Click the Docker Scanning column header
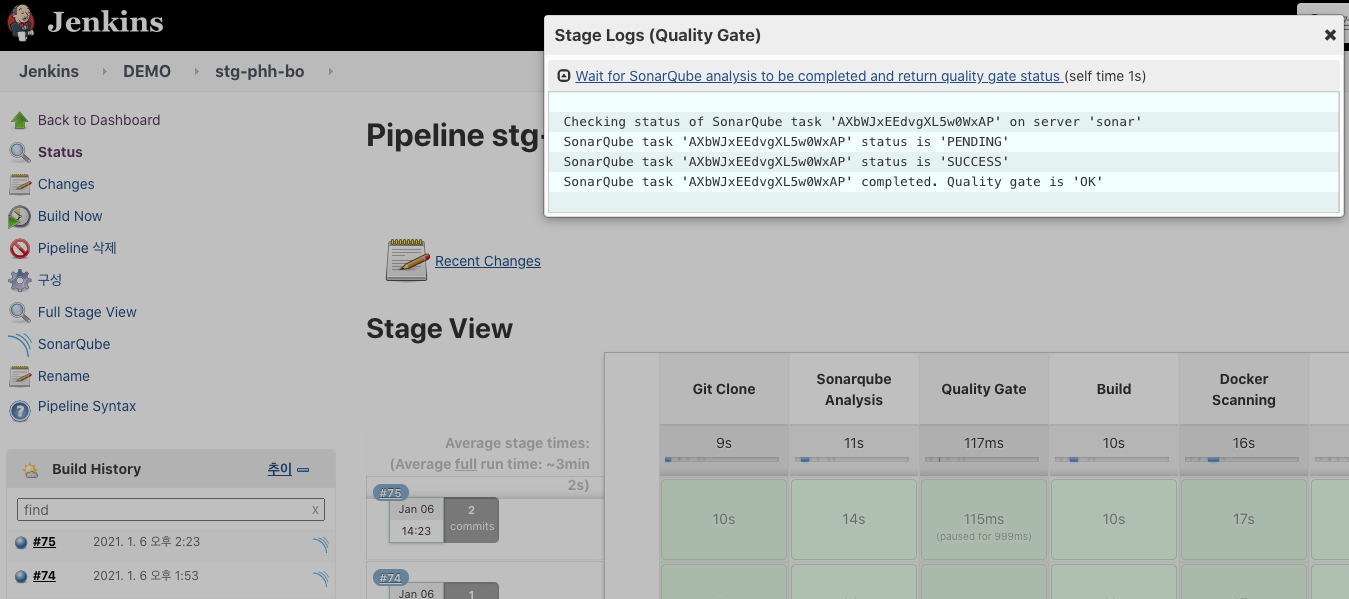 coord(1244,389)
